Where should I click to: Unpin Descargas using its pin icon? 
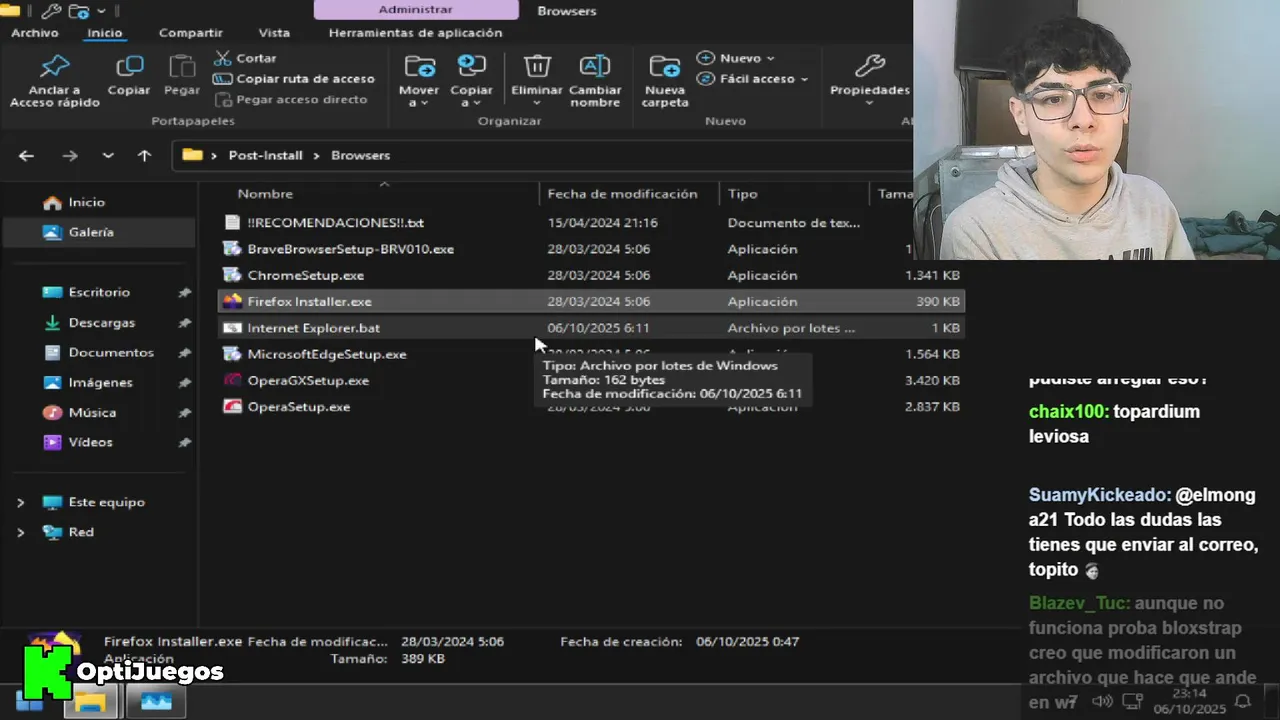(184, 323)
